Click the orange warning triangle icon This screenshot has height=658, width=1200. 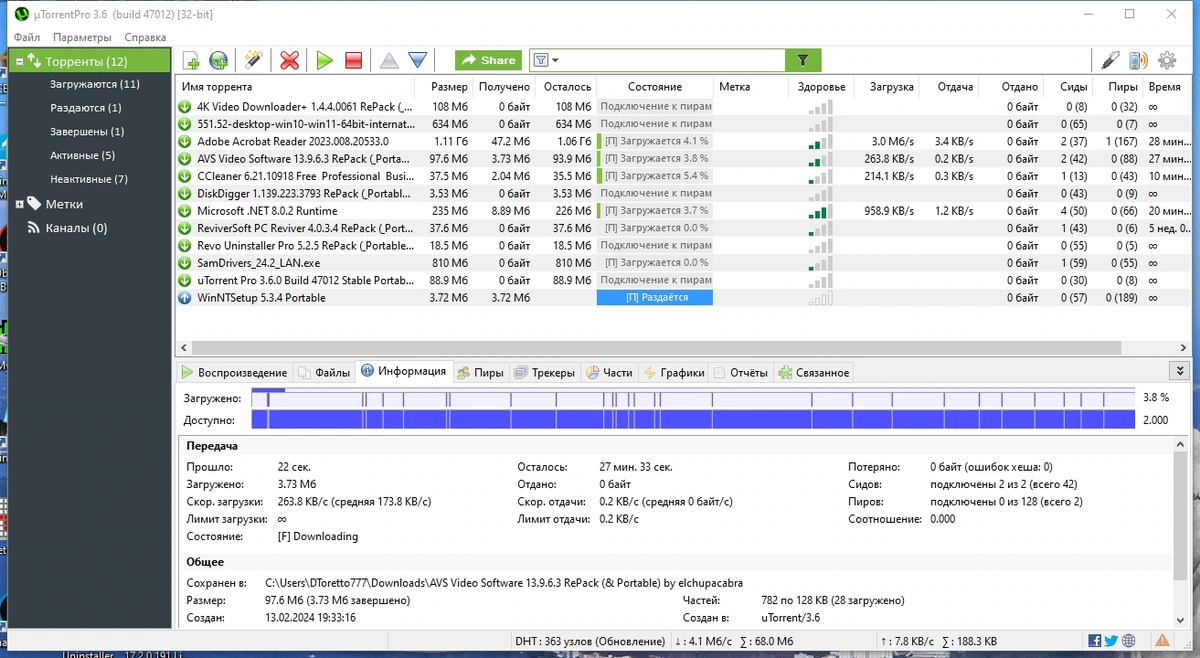[x=1164, y=641]
